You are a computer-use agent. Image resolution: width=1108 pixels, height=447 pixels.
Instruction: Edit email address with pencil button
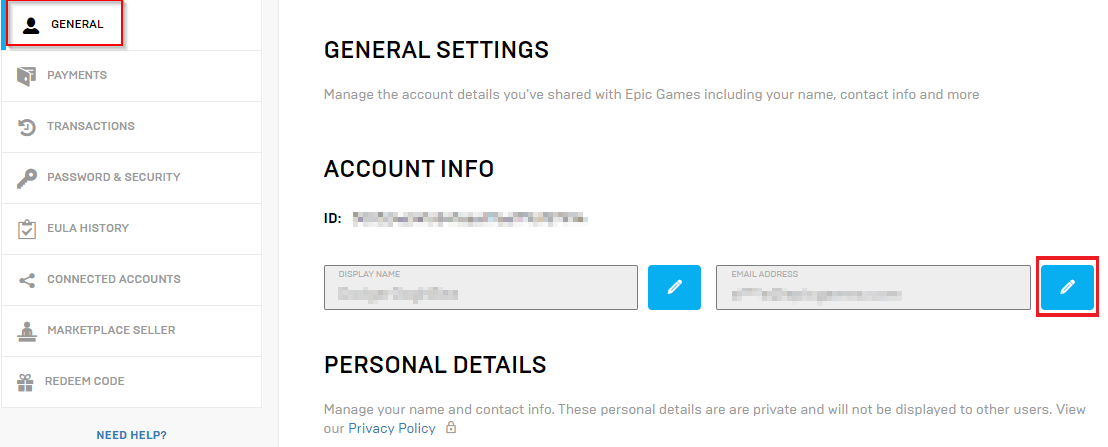(x=1067, y=287)
